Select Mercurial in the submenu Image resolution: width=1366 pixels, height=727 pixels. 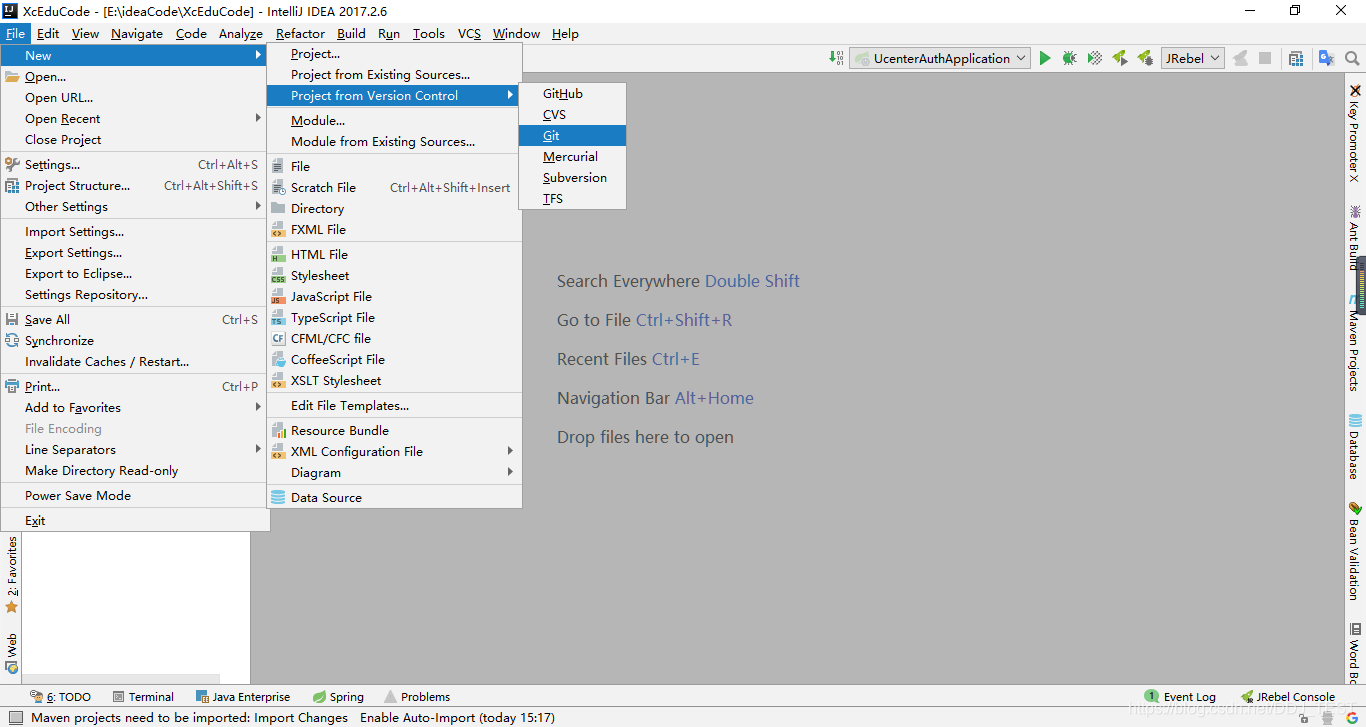[572, 156]
